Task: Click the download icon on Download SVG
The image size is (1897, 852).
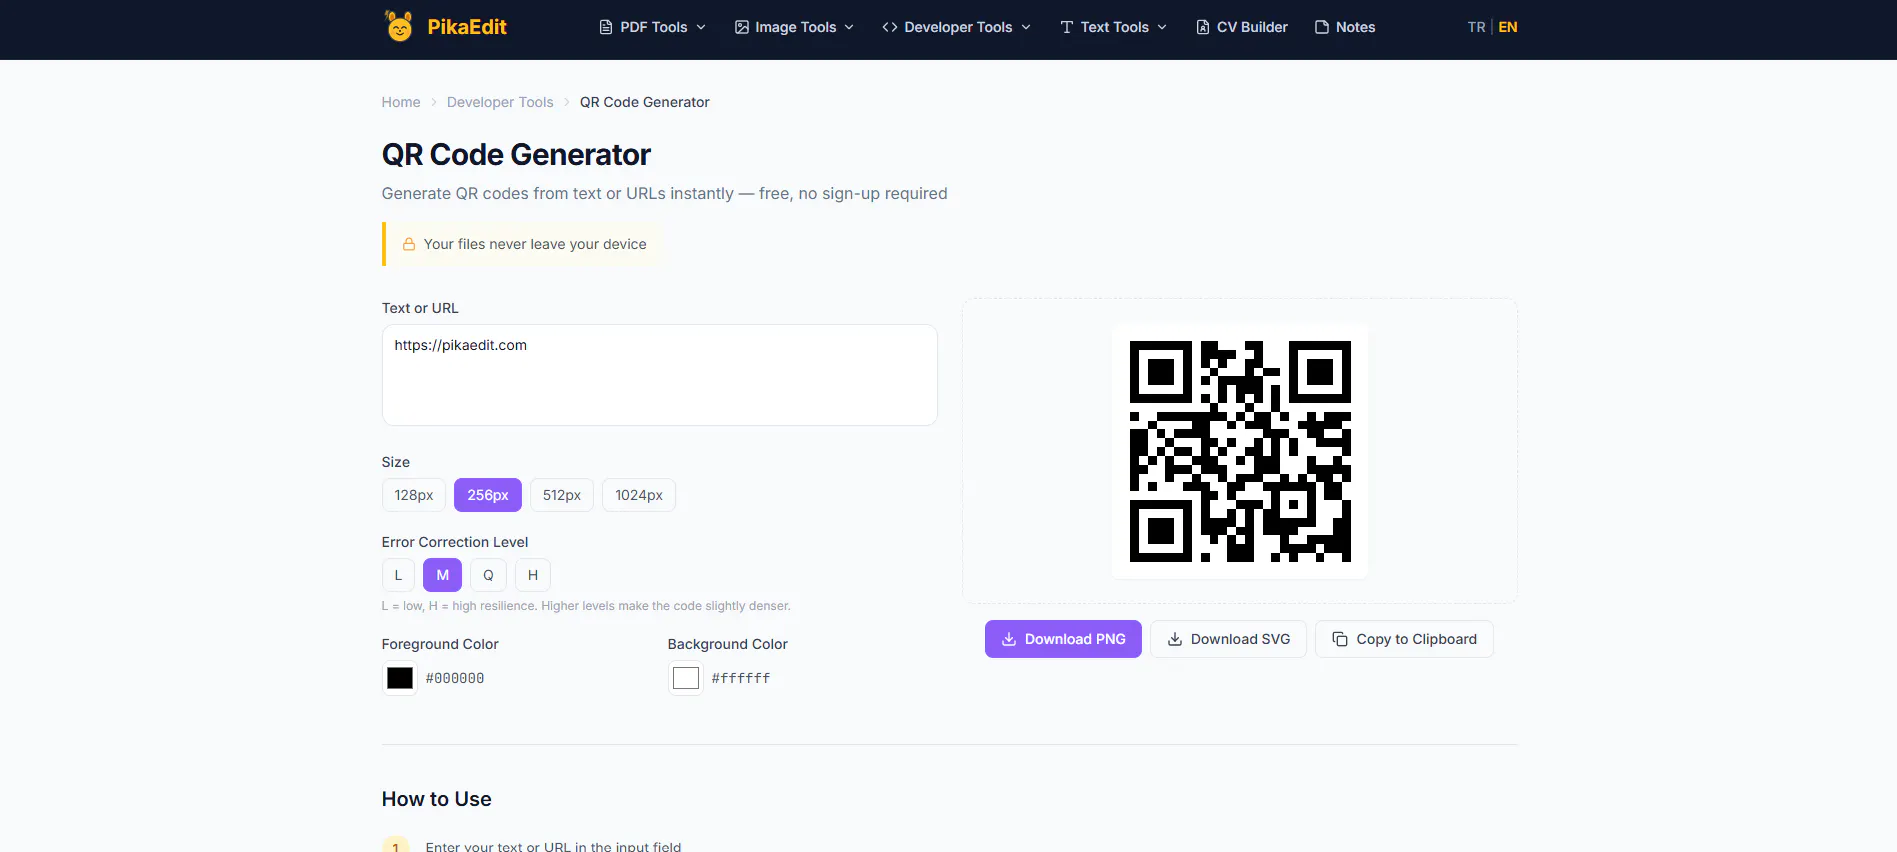Action: click(1175, 639)
